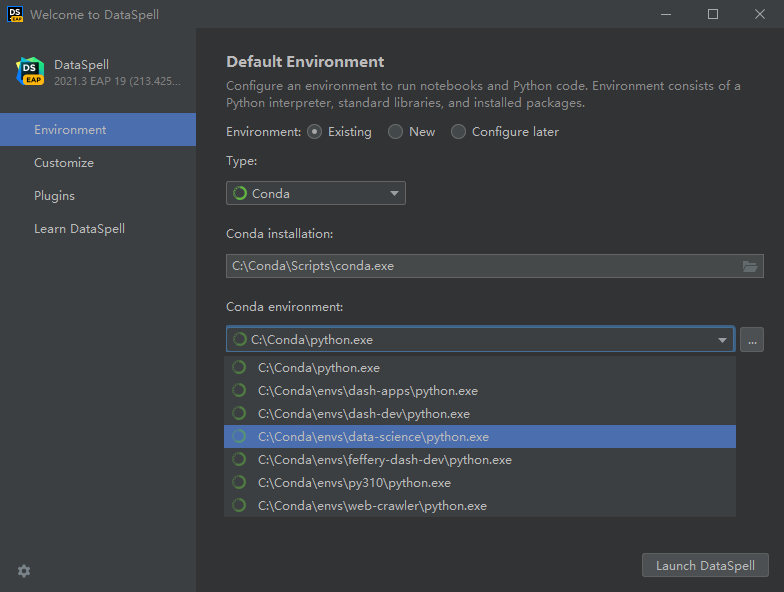784x592 pixels.
Task: Select the New environment radio button
Action: click(396, 132)
